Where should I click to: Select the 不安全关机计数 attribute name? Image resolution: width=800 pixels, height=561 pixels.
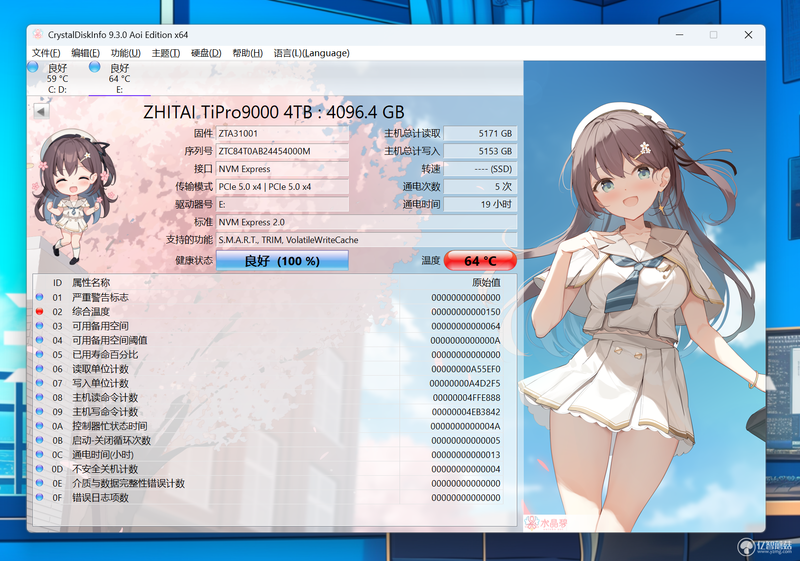pyautogui.click(x=105, y=469)
